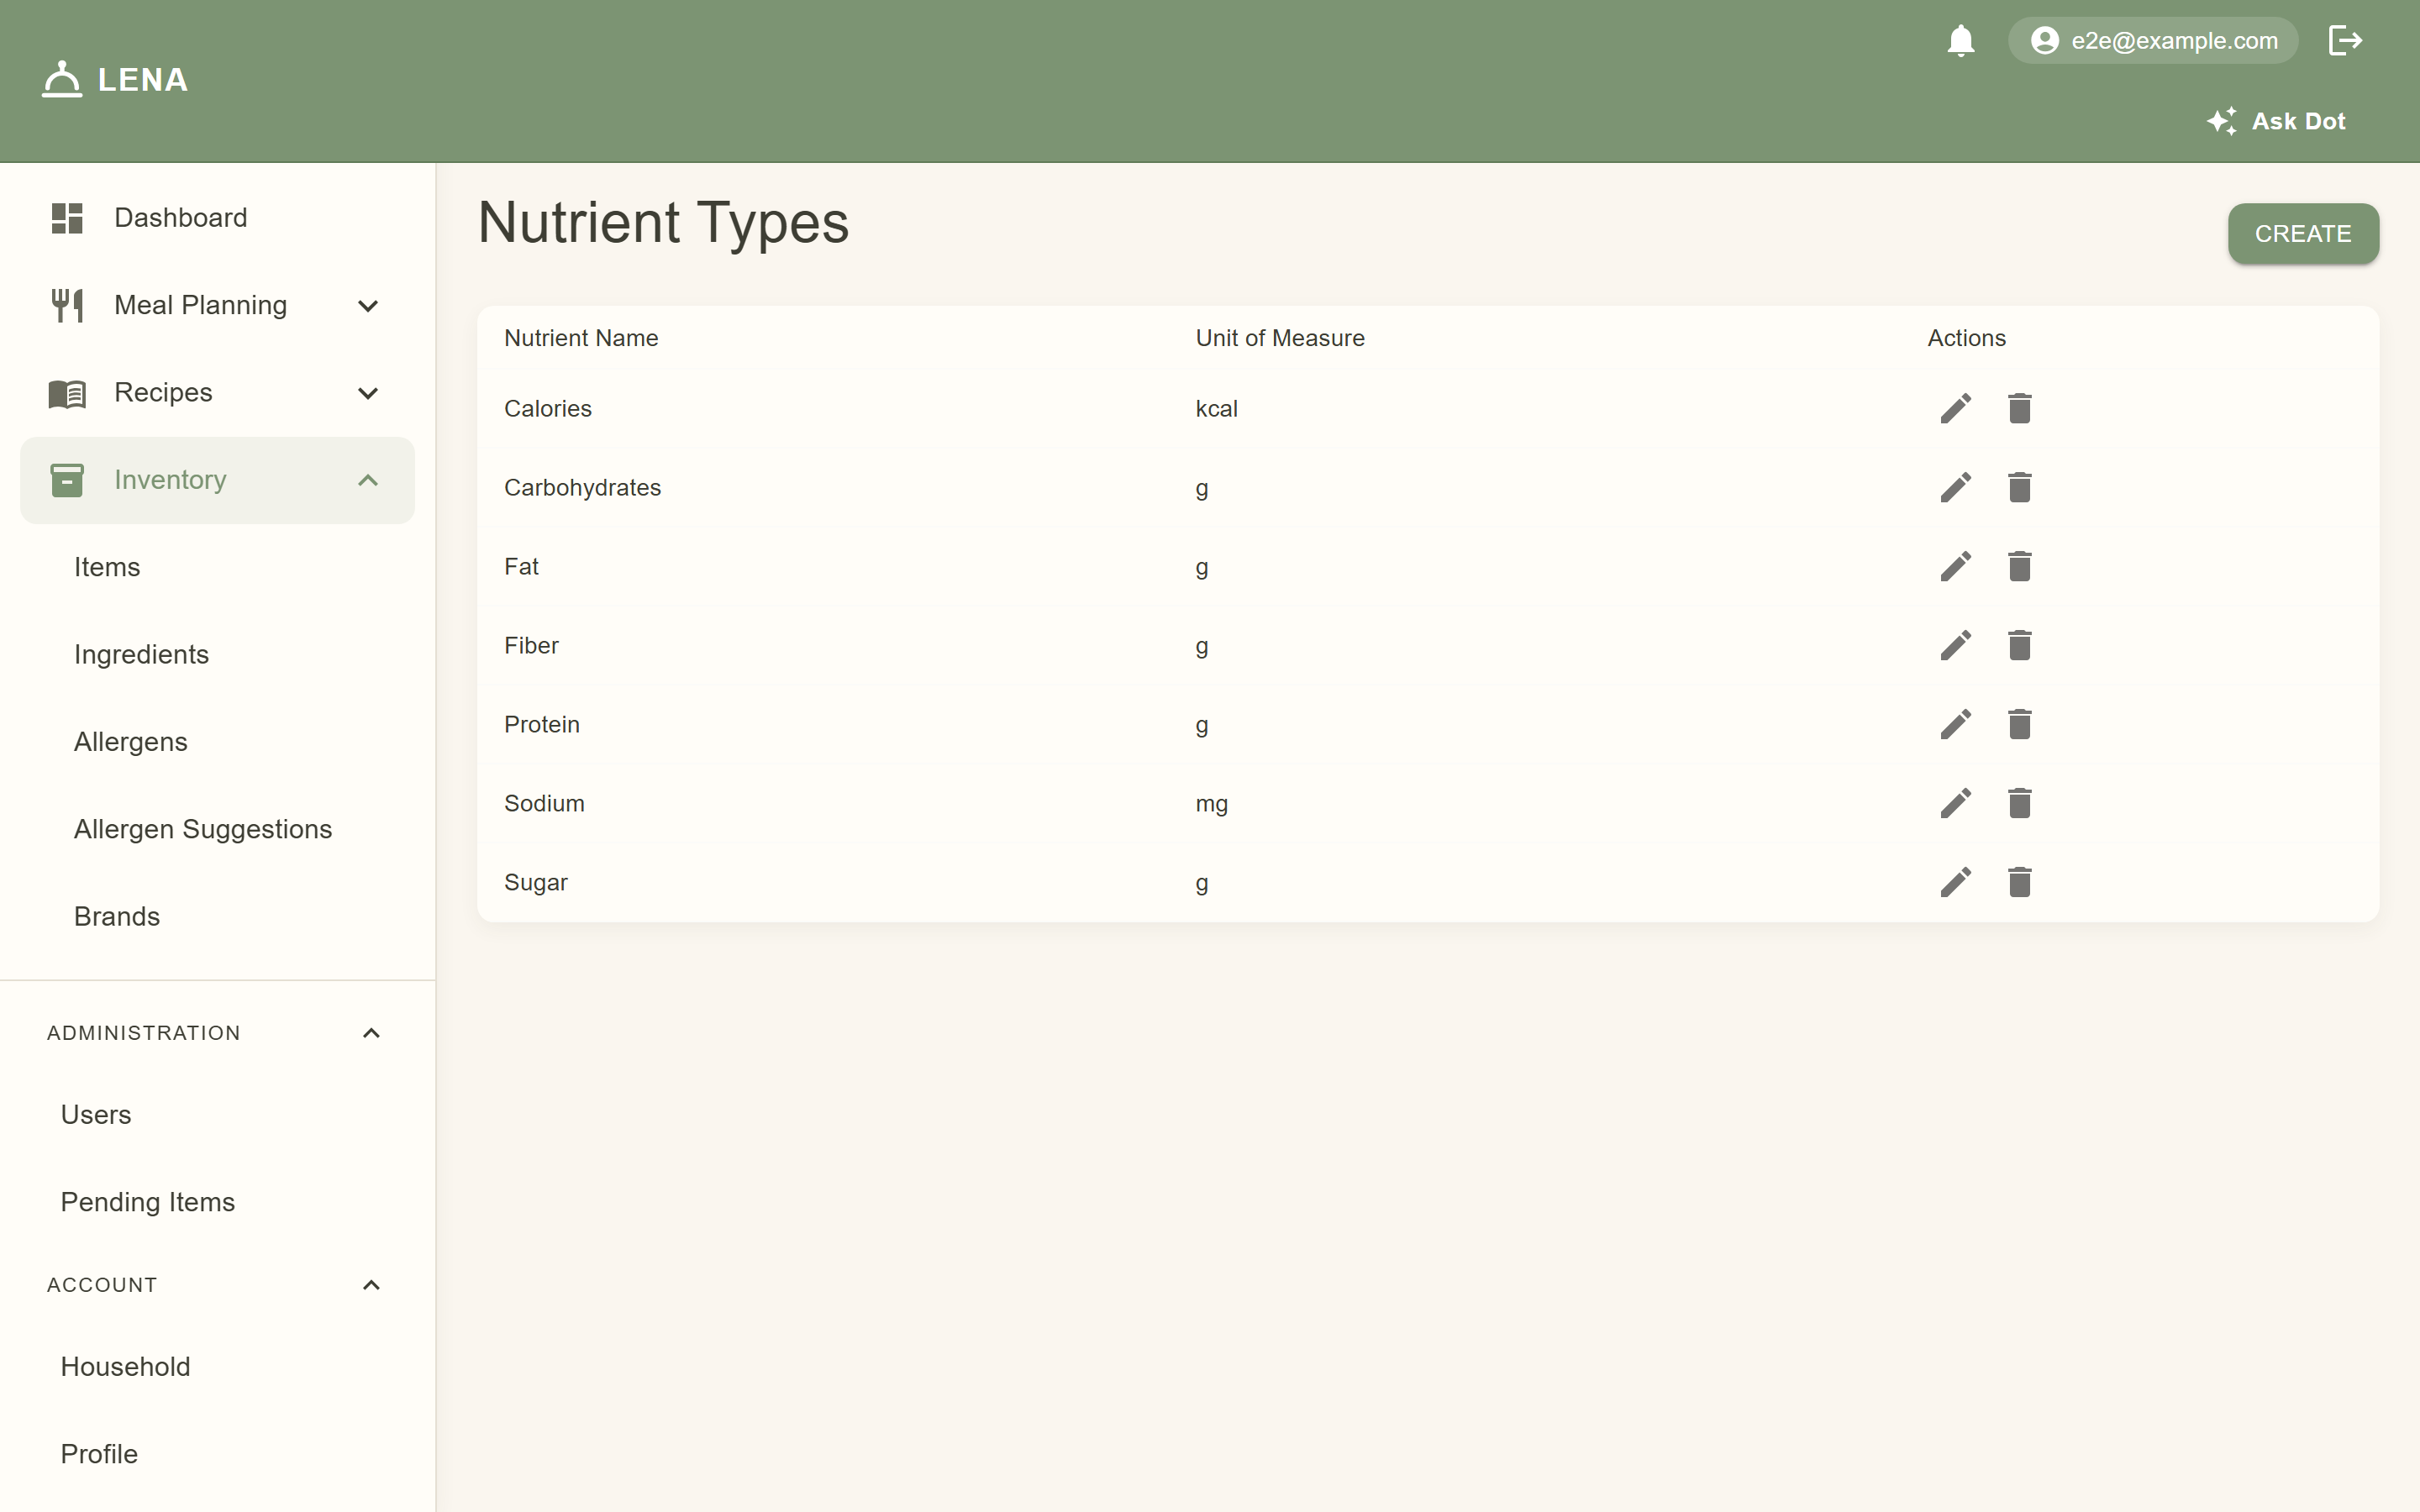Edit the Carbohydrates nutrient
This screenshot has height=1512, width=2420.
1956,487
